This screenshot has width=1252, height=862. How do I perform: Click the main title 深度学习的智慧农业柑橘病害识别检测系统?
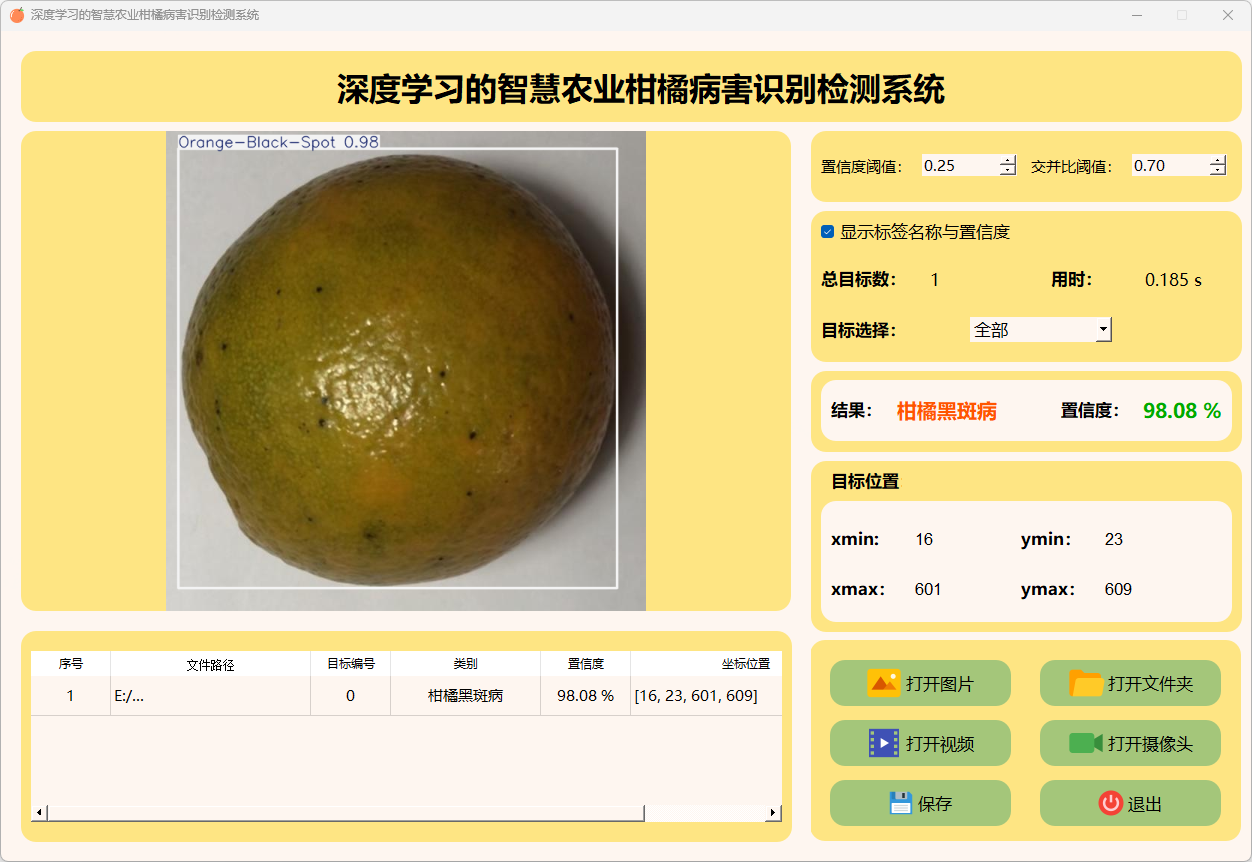tap(641, 89)
